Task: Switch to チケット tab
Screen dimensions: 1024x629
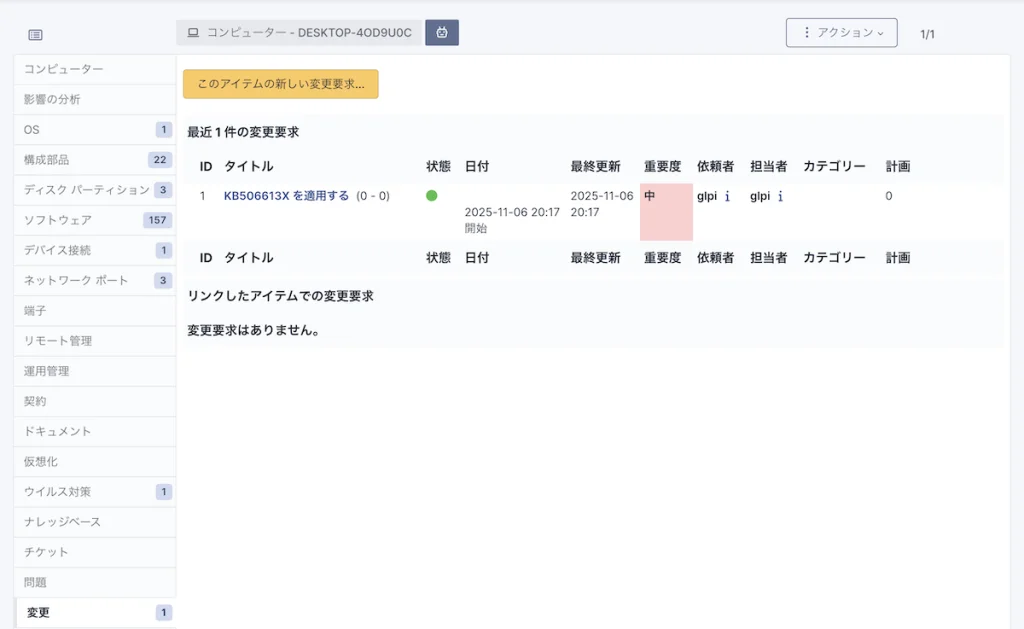Action: pos(95,552)
